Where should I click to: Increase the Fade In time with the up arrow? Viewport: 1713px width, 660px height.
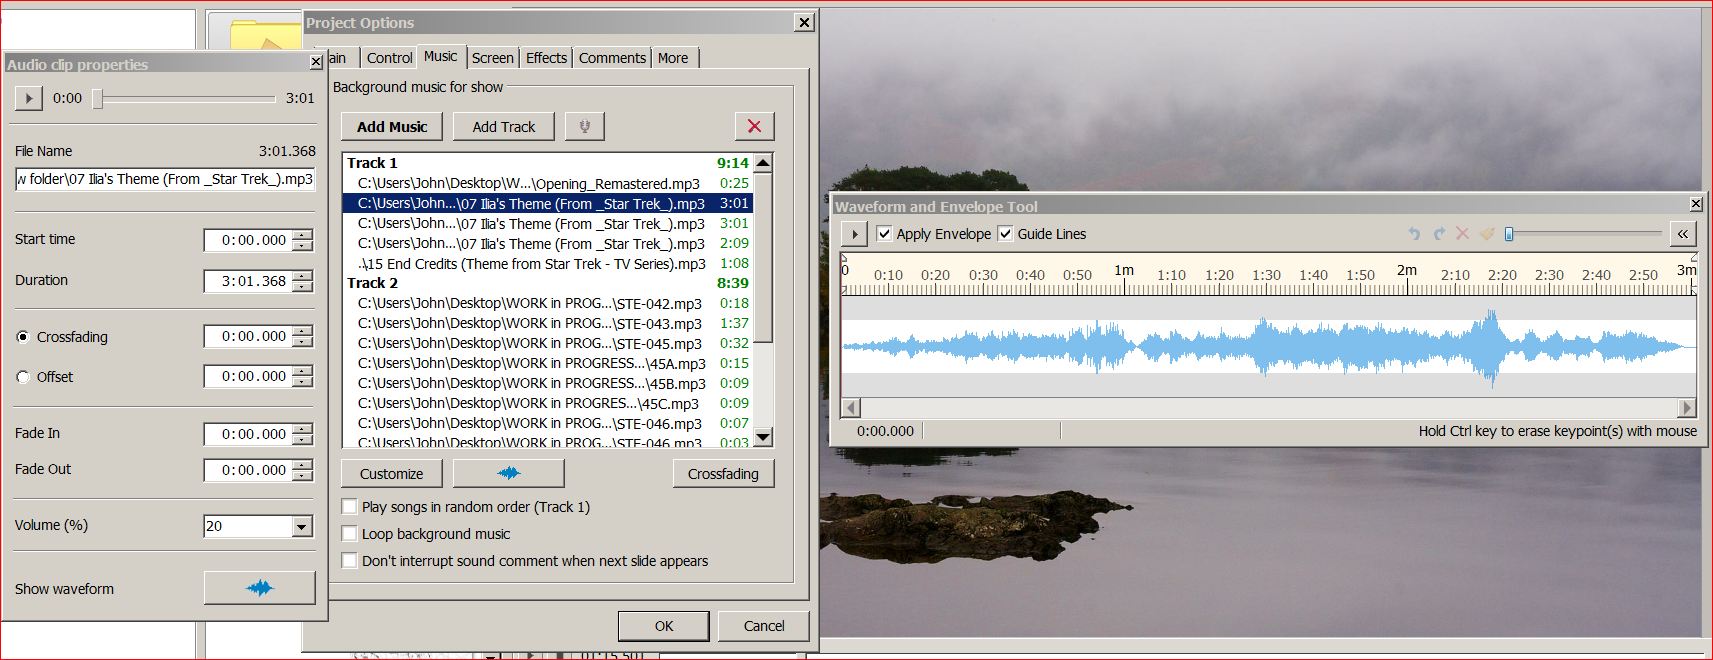coord(303,429)
